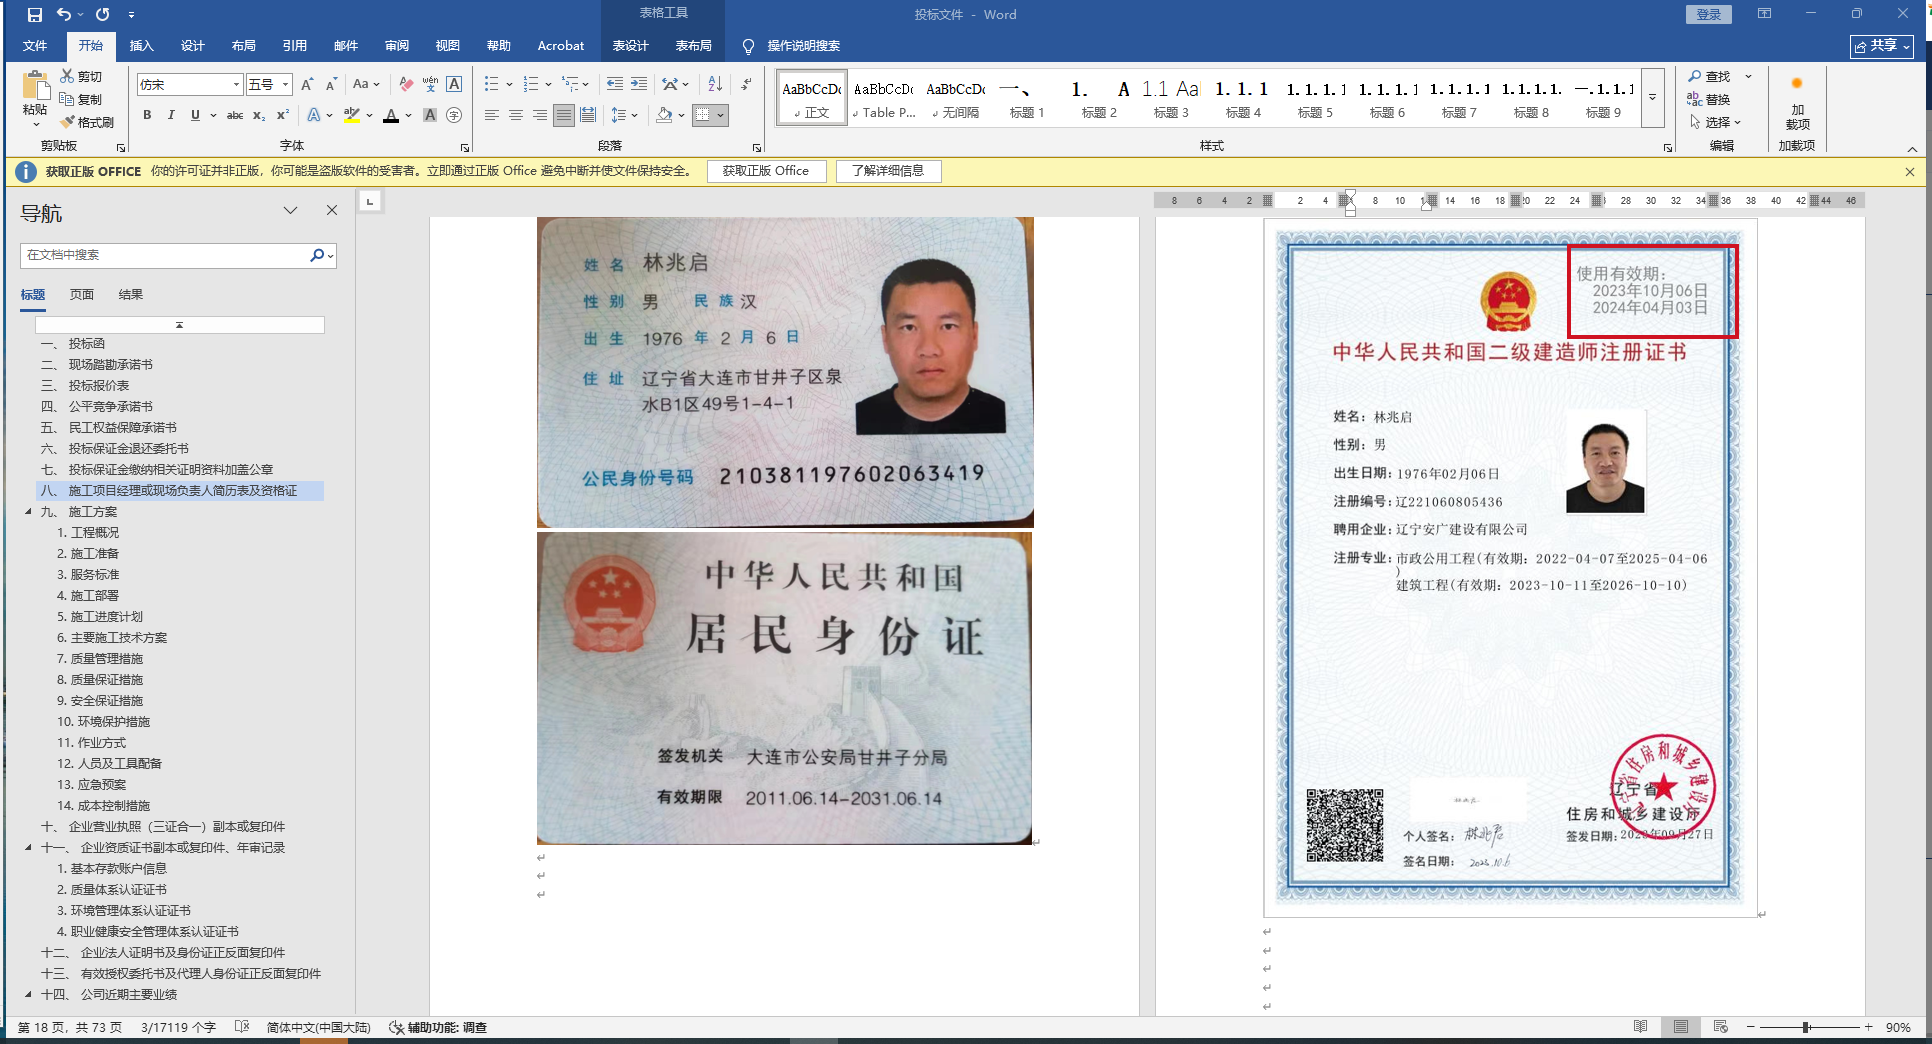Image resolution: width=1932 pixels, height=1044 pixels.
Task: Open the paragraph dialog launcher (段落 group)
Action: (757, 147)
